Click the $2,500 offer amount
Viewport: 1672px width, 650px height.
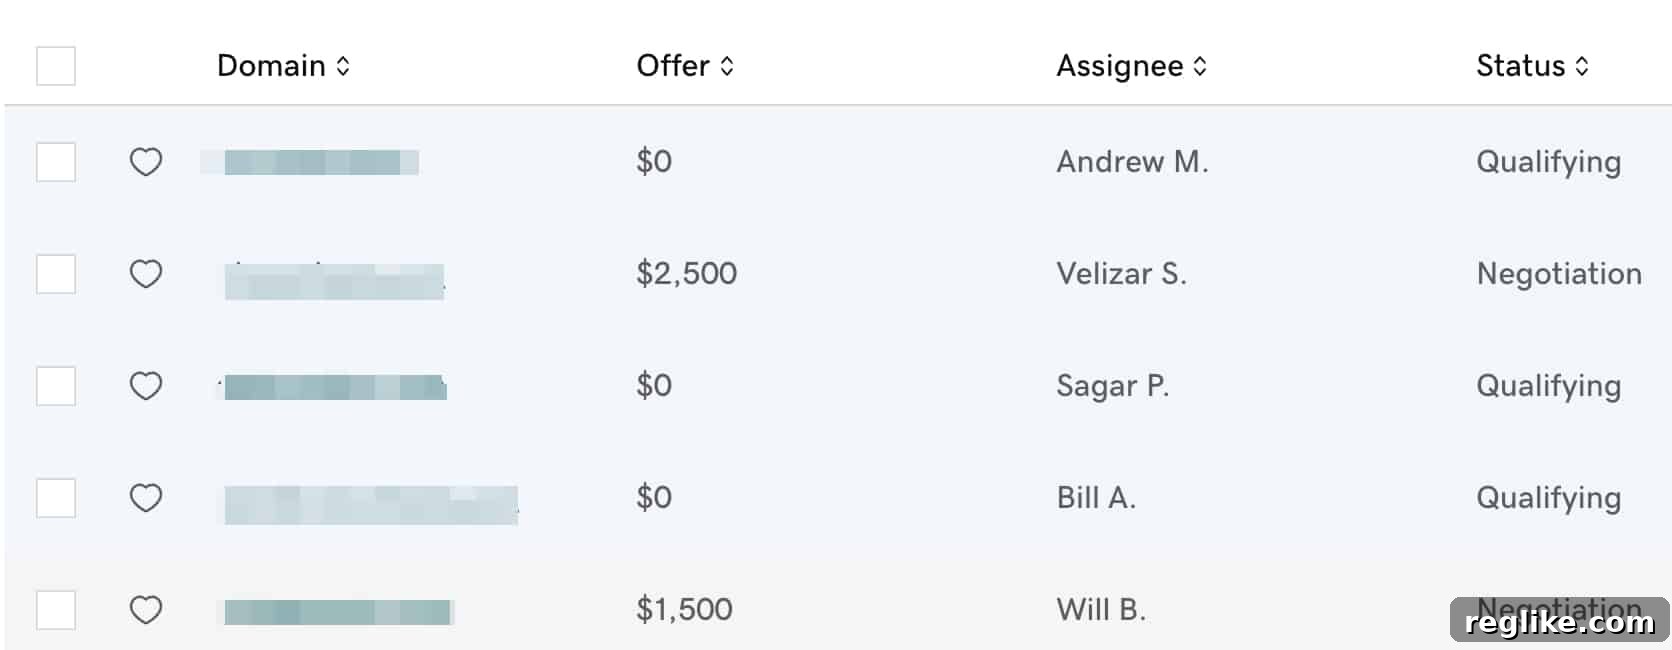click(687, 274)
